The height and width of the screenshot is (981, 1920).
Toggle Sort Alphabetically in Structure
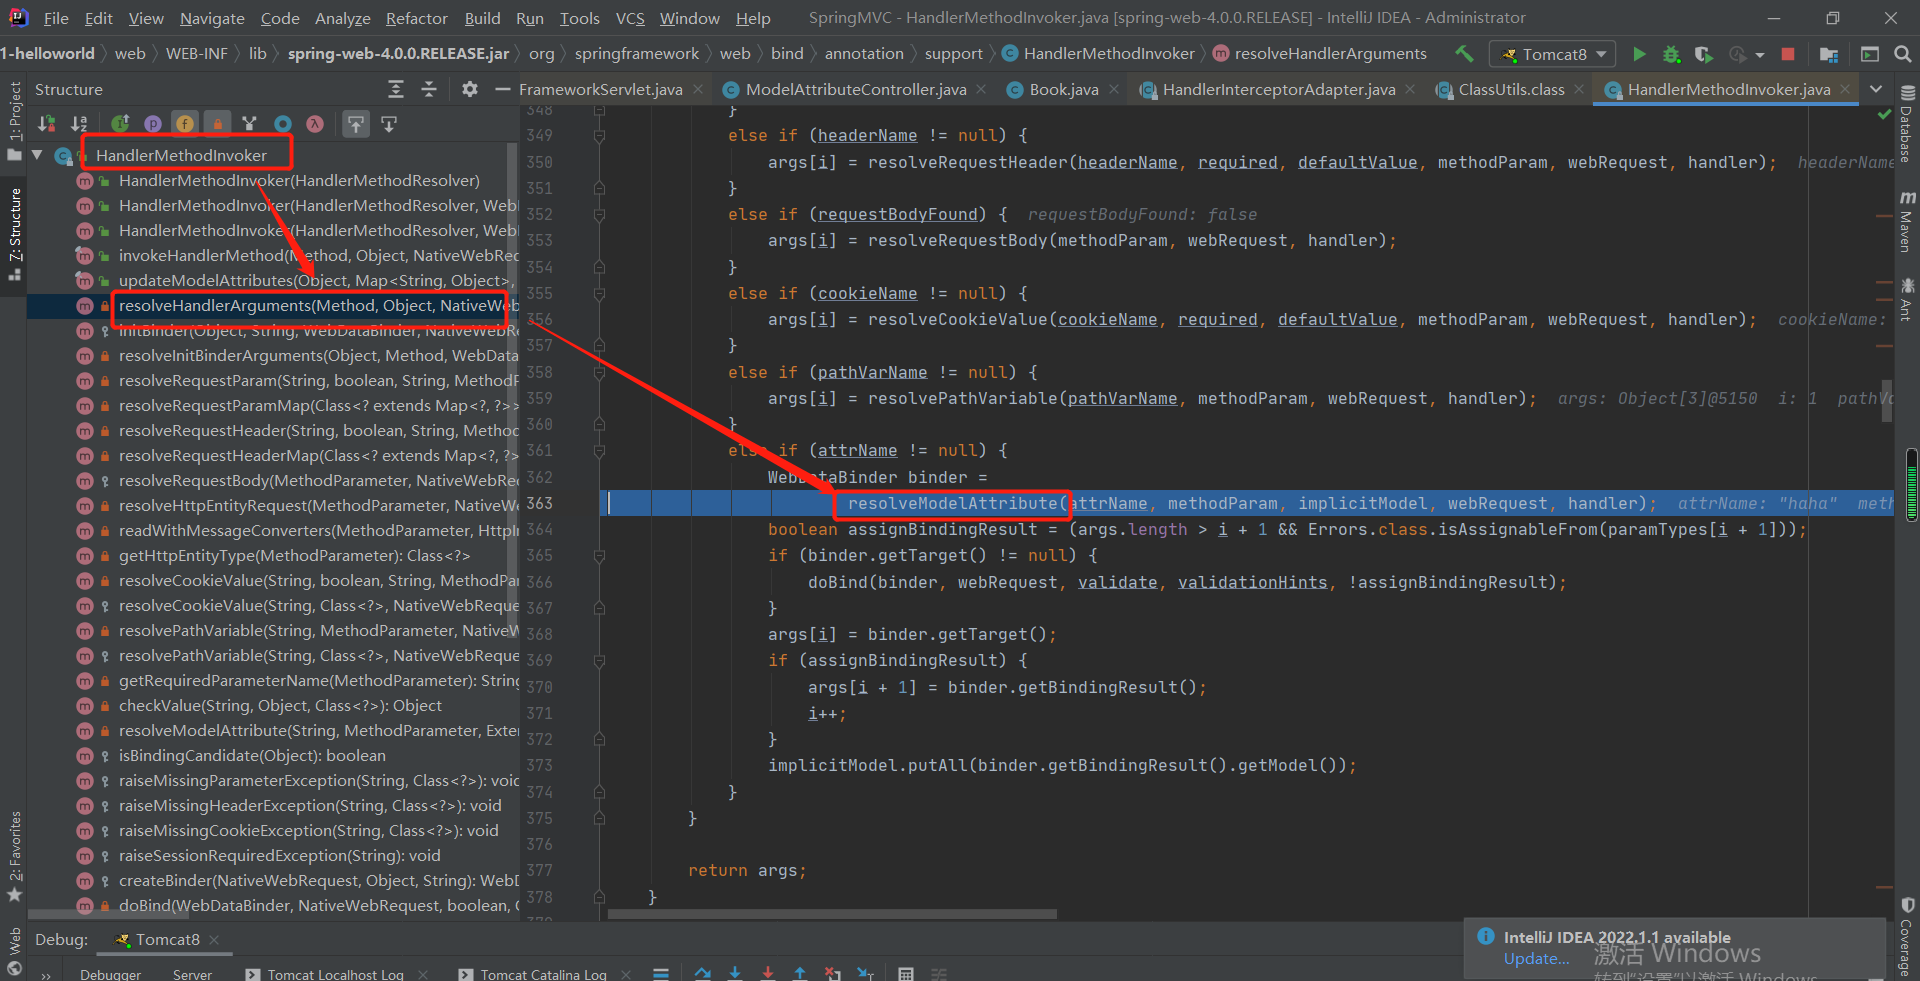(79, 124)
